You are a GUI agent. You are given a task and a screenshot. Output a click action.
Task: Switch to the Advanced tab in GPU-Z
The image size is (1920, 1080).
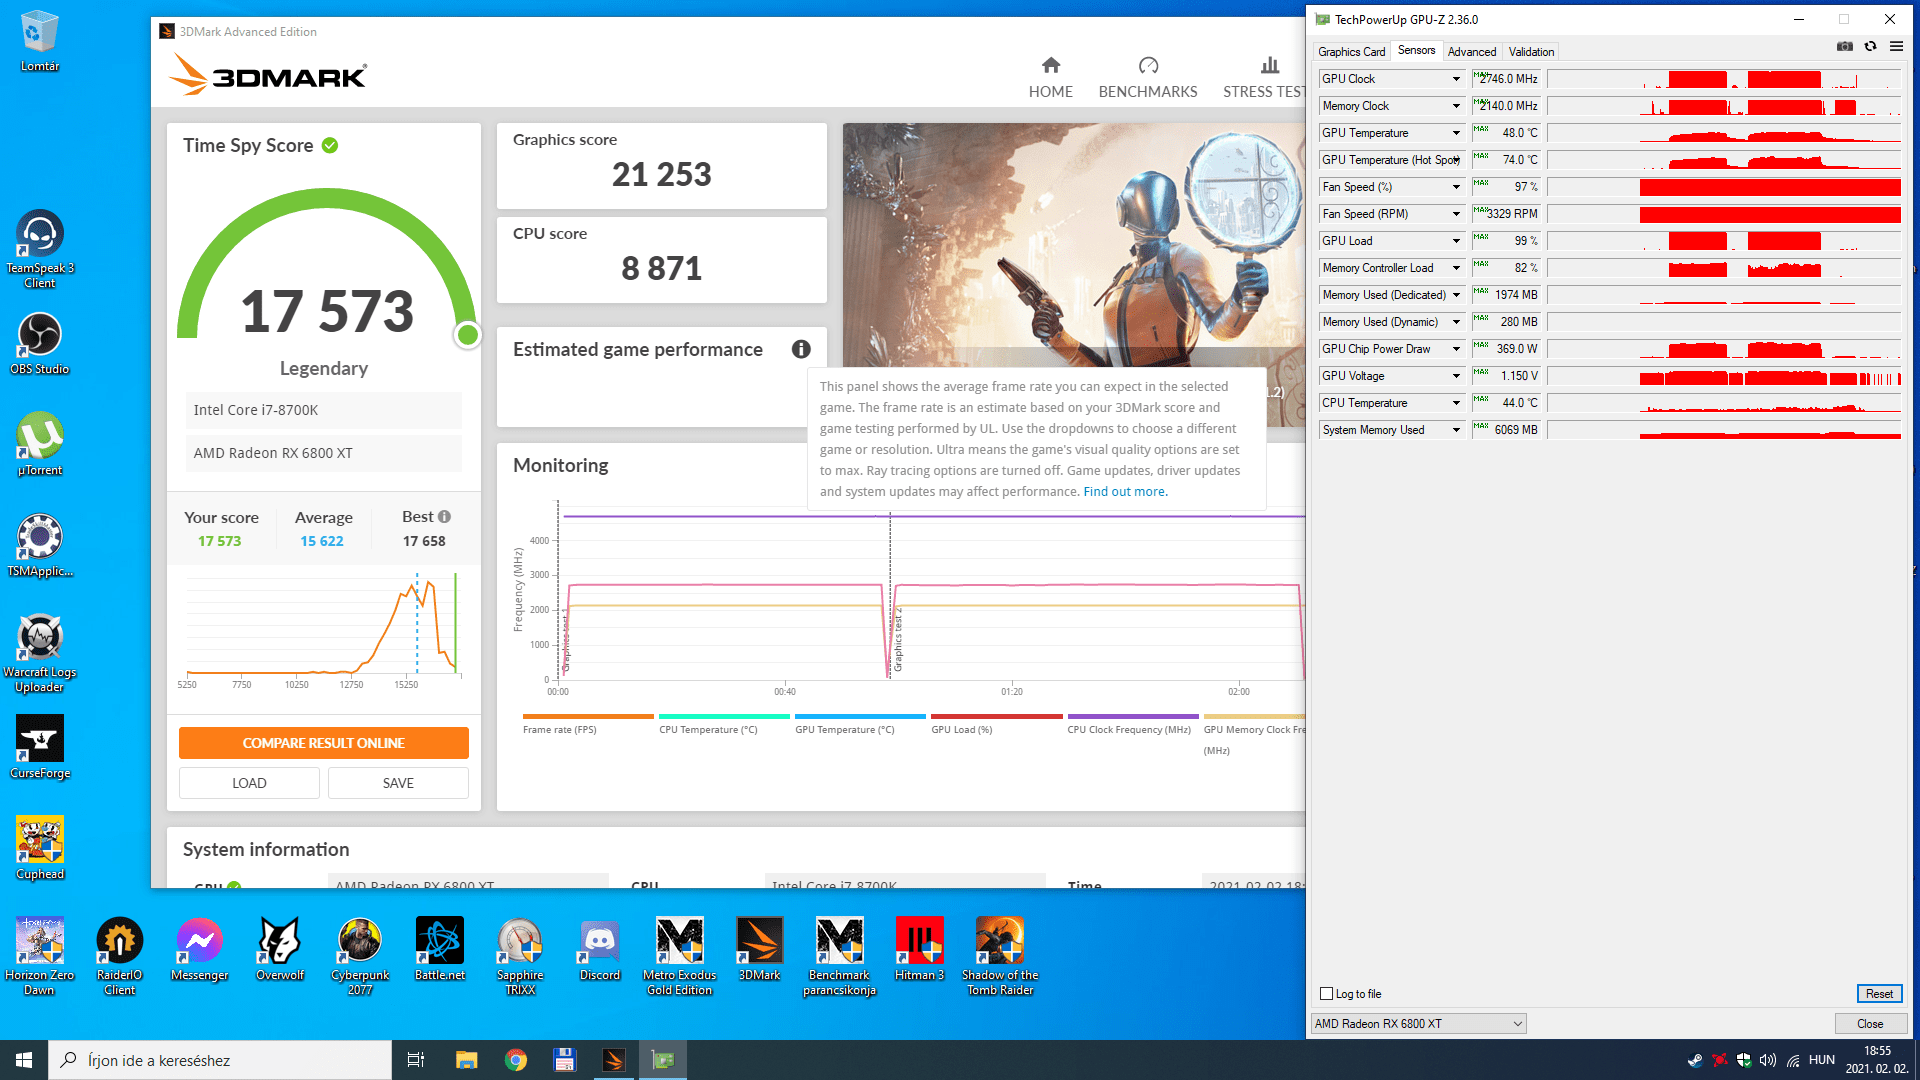(x=1472, y=52)
